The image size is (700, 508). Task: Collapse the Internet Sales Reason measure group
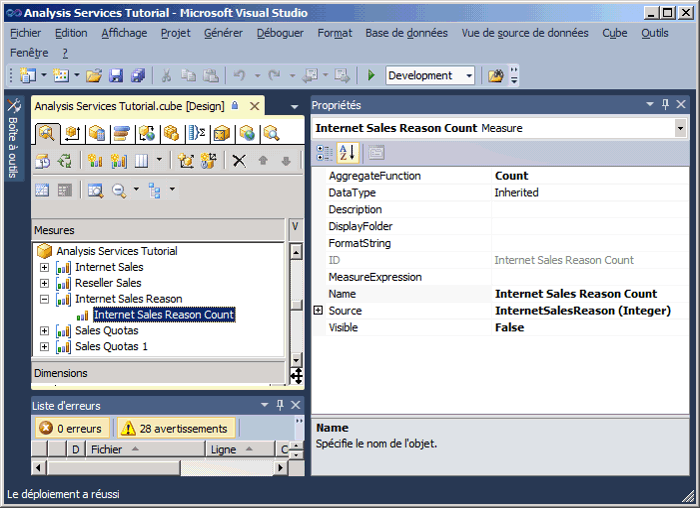44,299
